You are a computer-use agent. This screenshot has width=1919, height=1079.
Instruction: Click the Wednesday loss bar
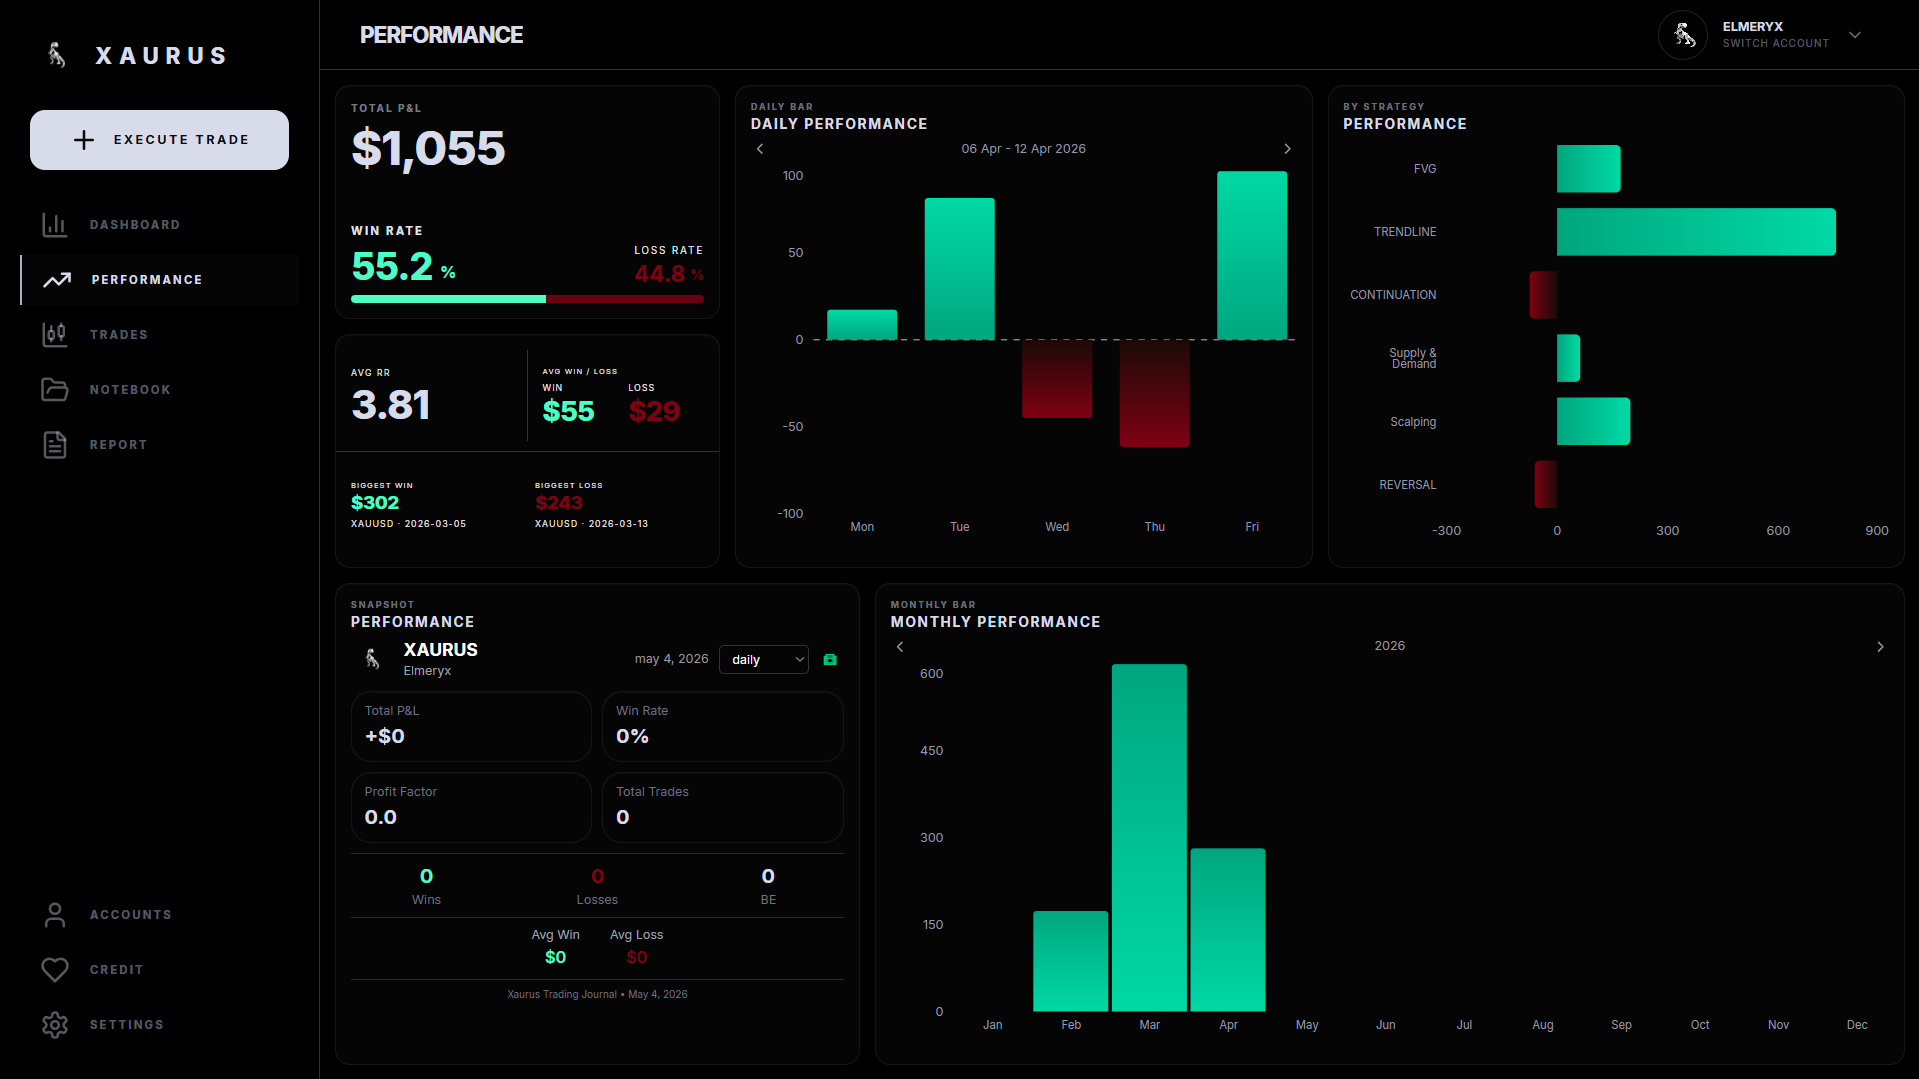click(x=1057, y=379)
